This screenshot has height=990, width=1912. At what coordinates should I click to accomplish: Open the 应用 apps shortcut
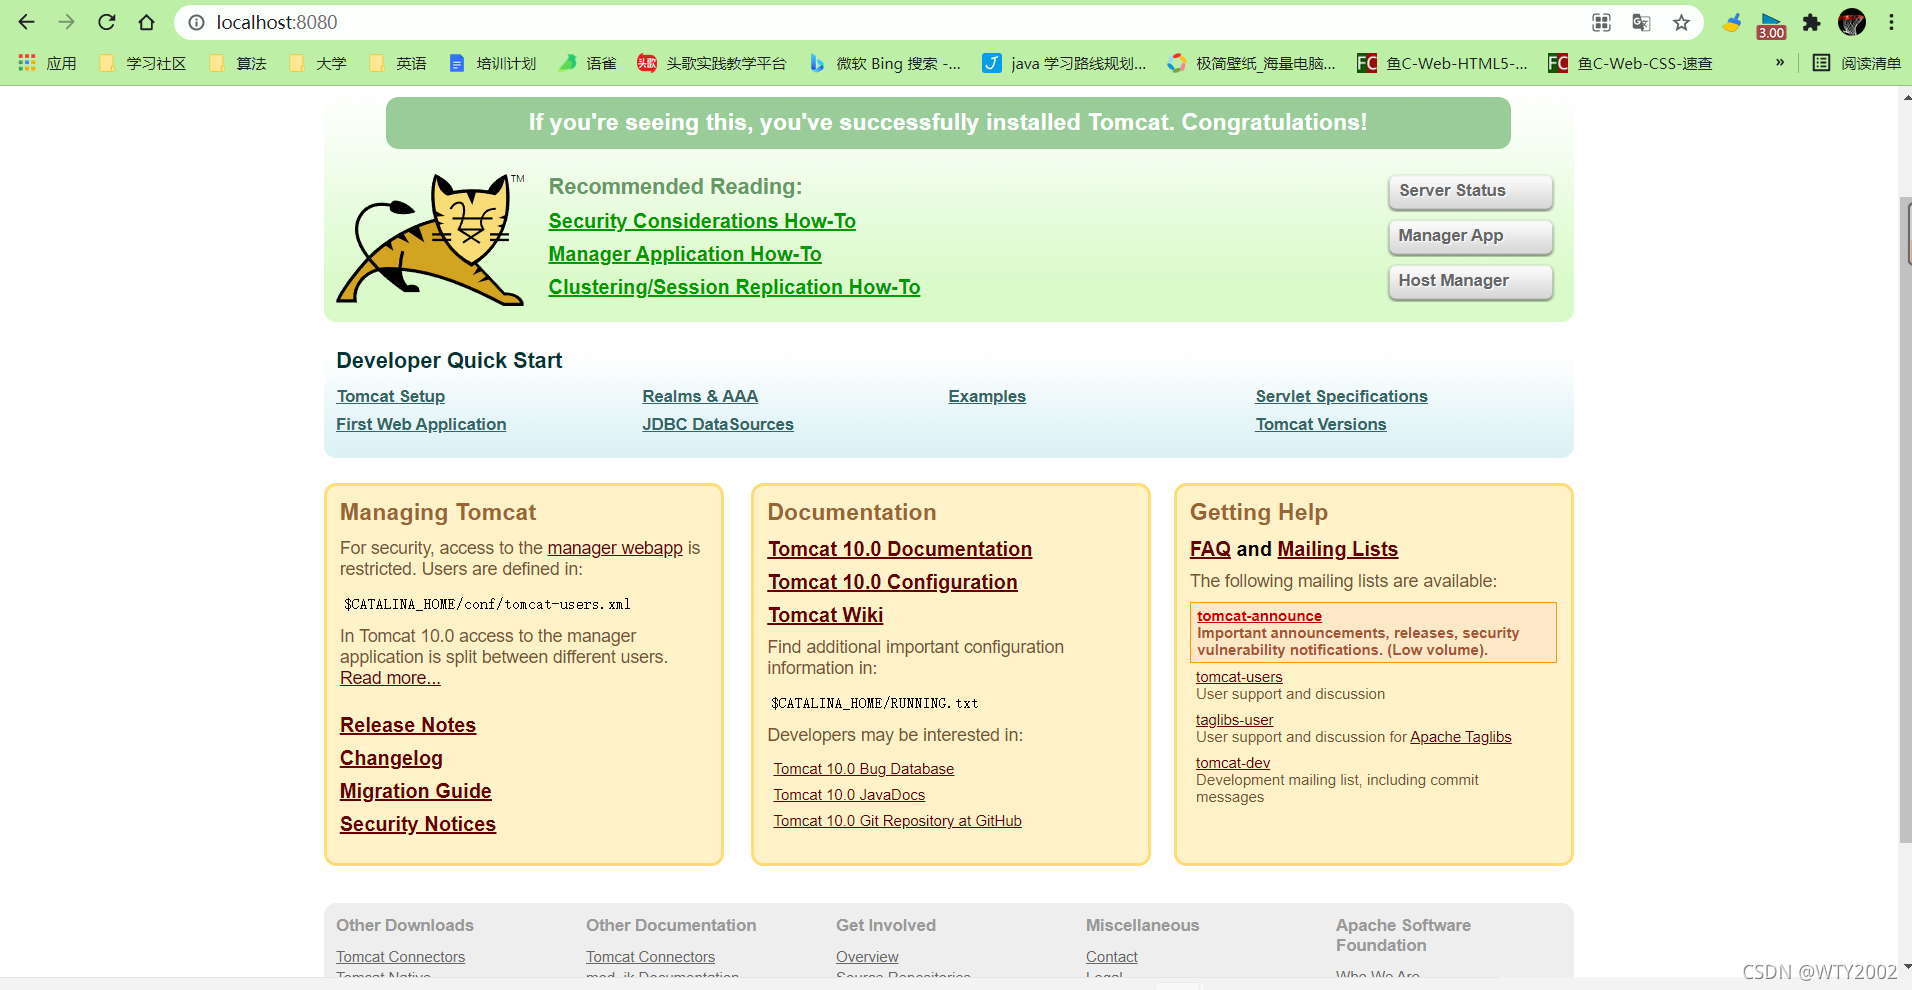click(47, 63)
